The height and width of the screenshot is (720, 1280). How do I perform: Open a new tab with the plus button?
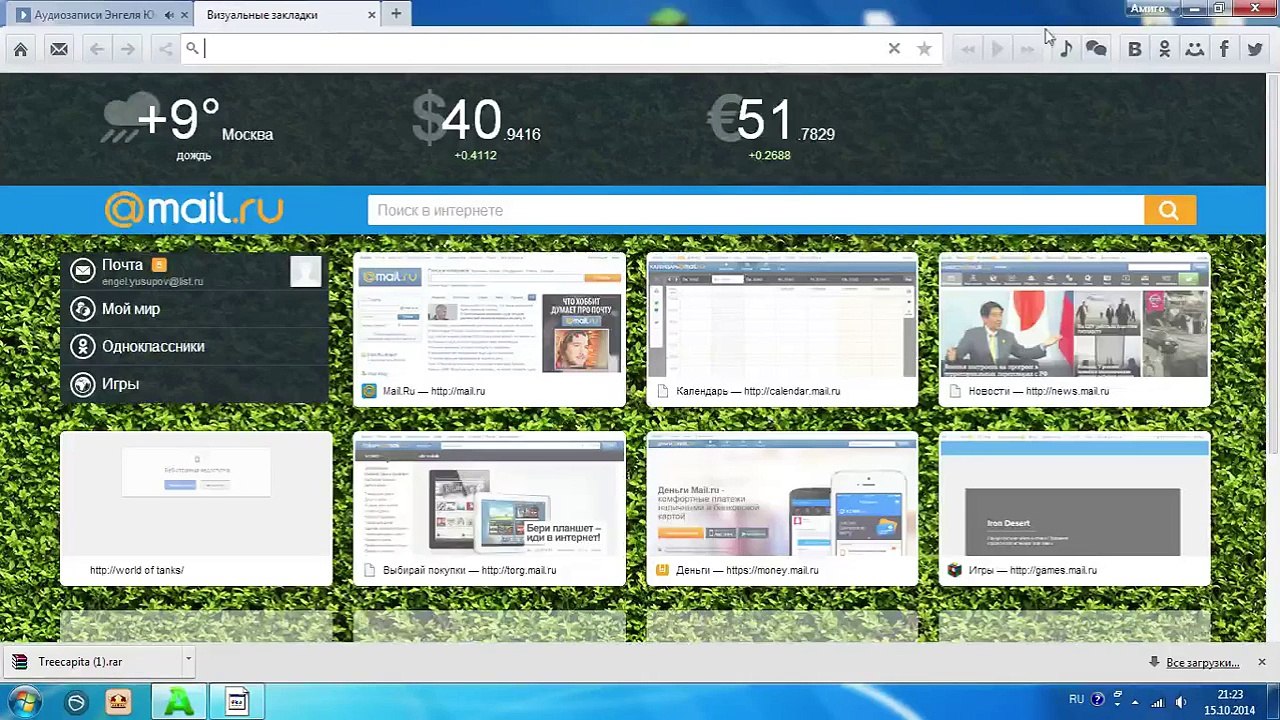click(396, 14)
